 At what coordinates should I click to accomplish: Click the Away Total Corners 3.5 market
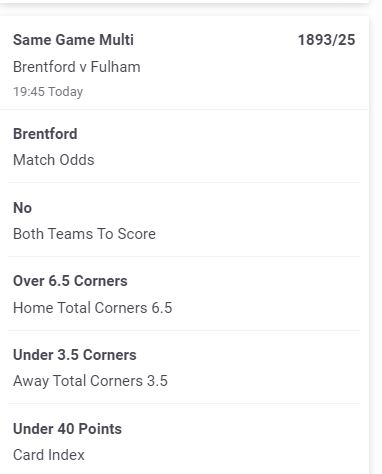pos(90,381)
